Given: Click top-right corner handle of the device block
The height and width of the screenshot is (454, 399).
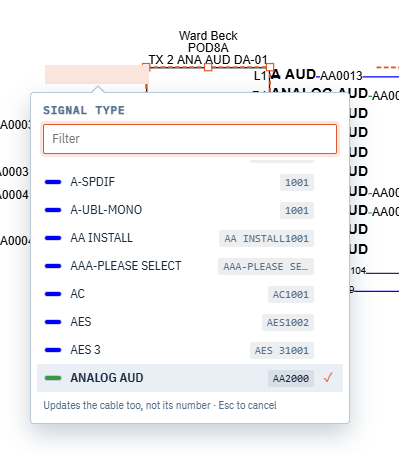Looking at the screenshot, I should coord(270,67).
